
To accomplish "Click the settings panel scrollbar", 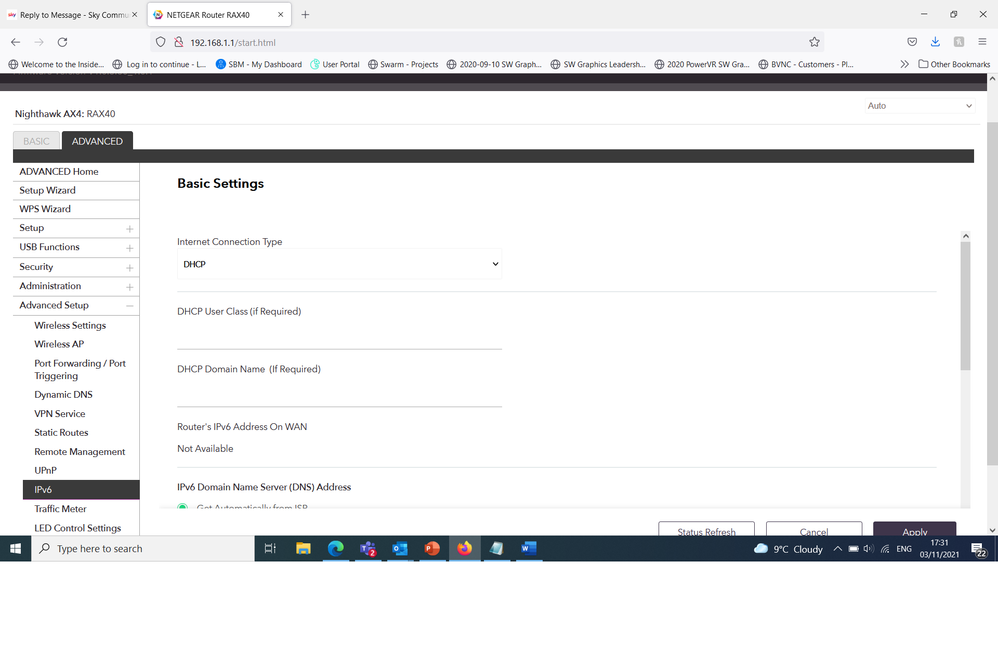I will (966, 306).
